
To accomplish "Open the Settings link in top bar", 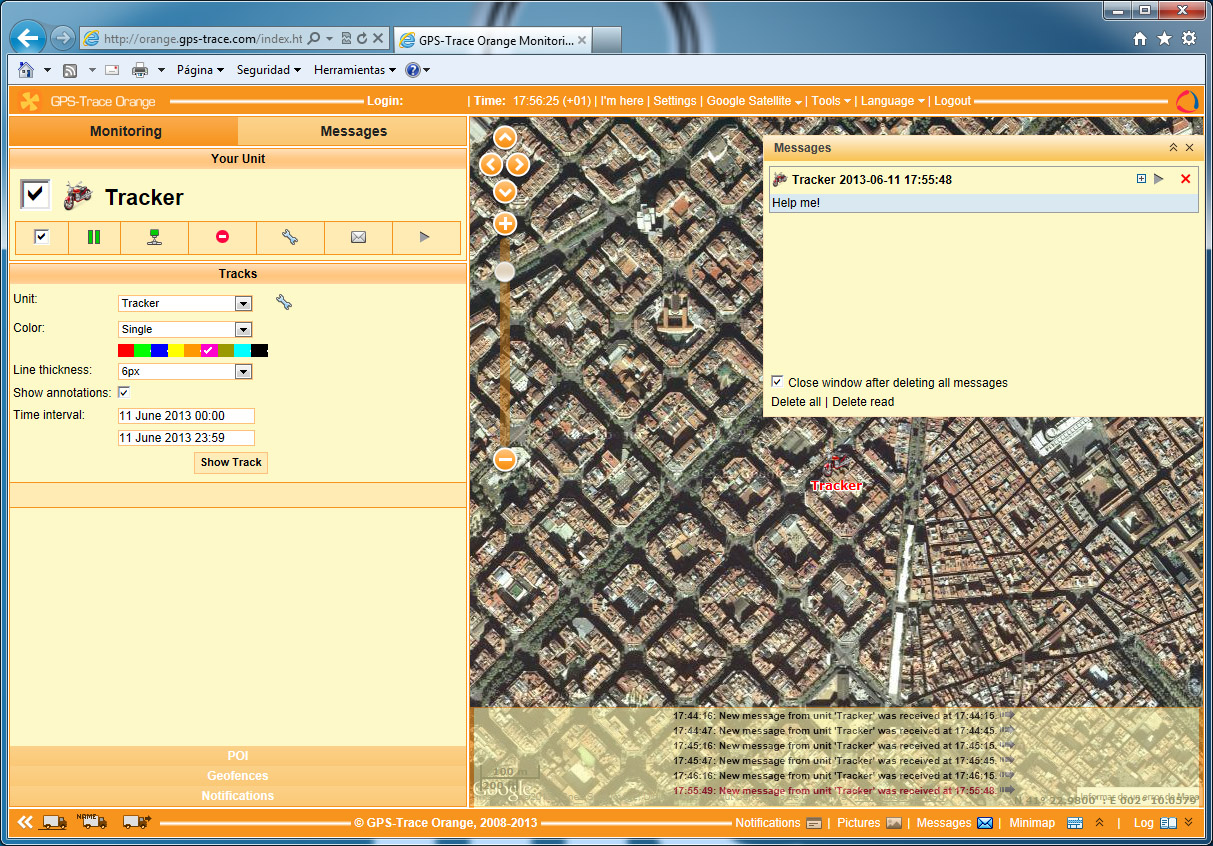I will click(675, 101).
